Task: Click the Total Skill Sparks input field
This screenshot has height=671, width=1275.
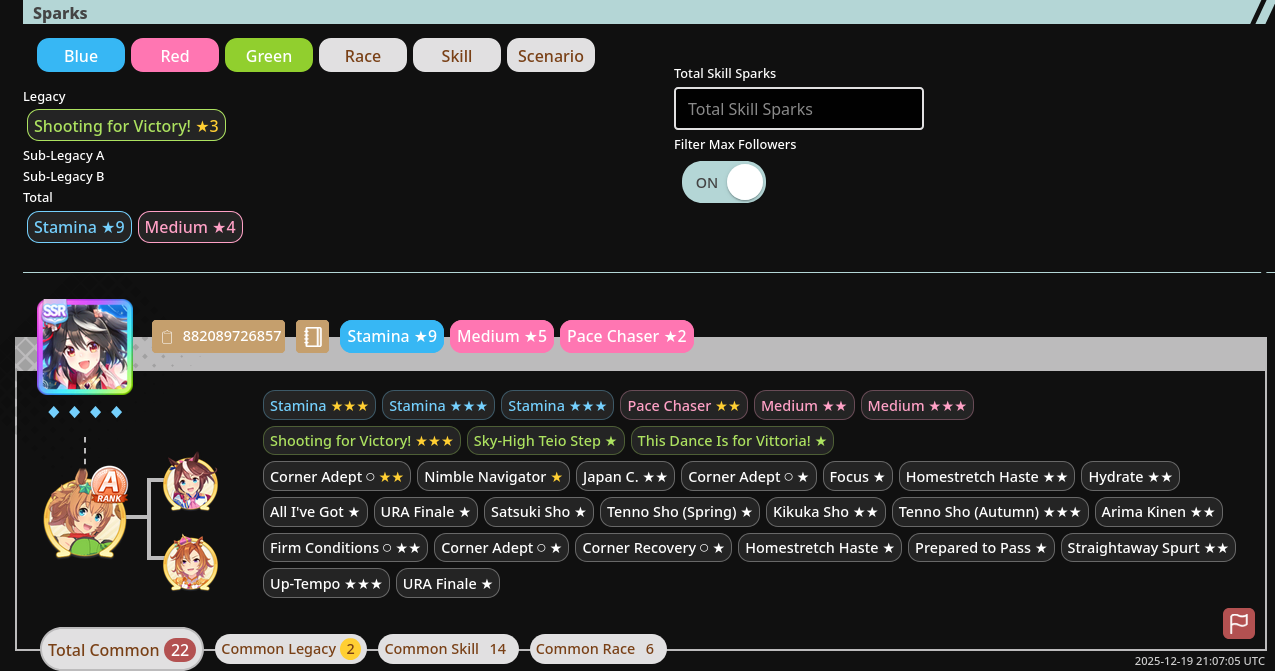Action: [x=799, y=109]
